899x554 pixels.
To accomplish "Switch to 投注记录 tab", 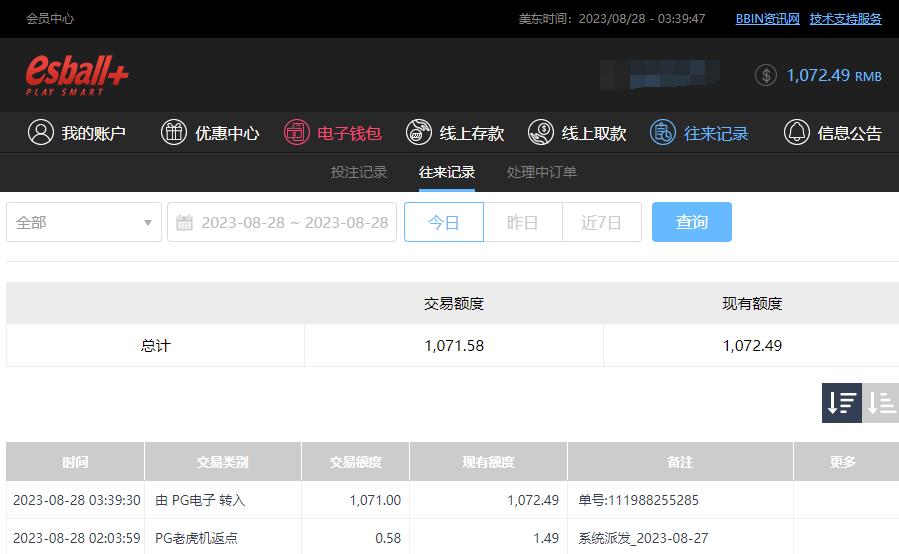I will tap(359, 172).
